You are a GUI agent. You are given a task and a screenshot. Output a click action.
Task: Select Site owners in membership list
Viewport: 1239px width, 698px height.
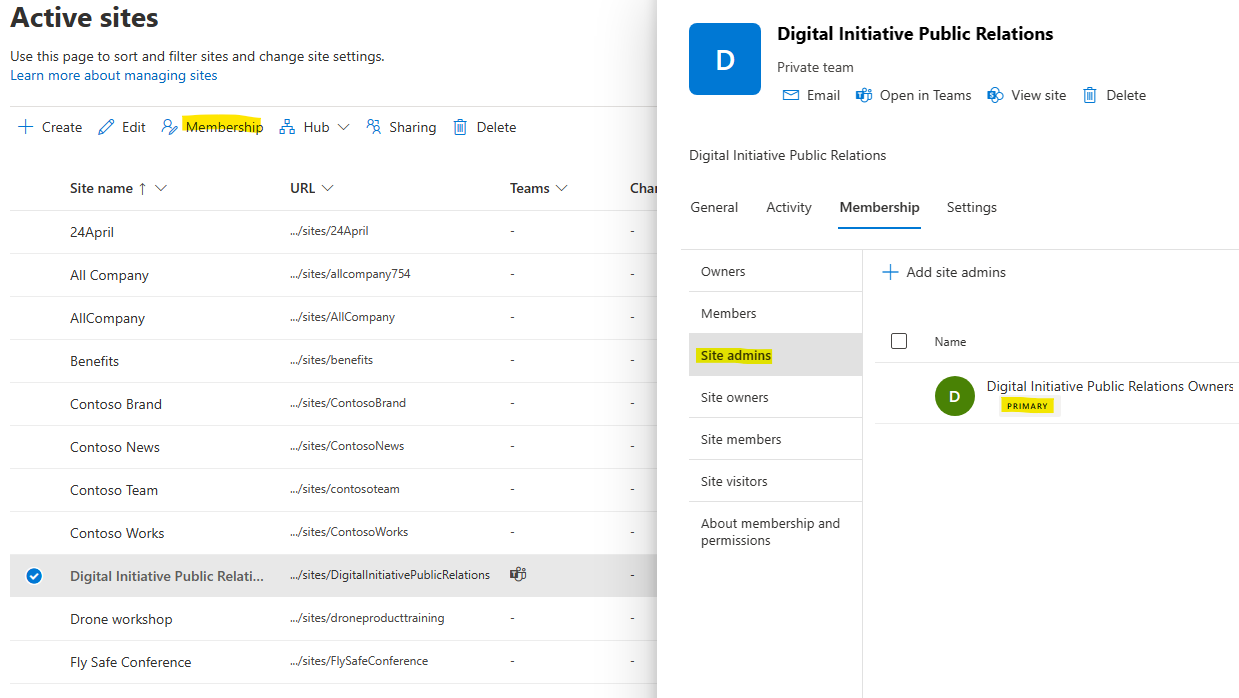(775, 397)
